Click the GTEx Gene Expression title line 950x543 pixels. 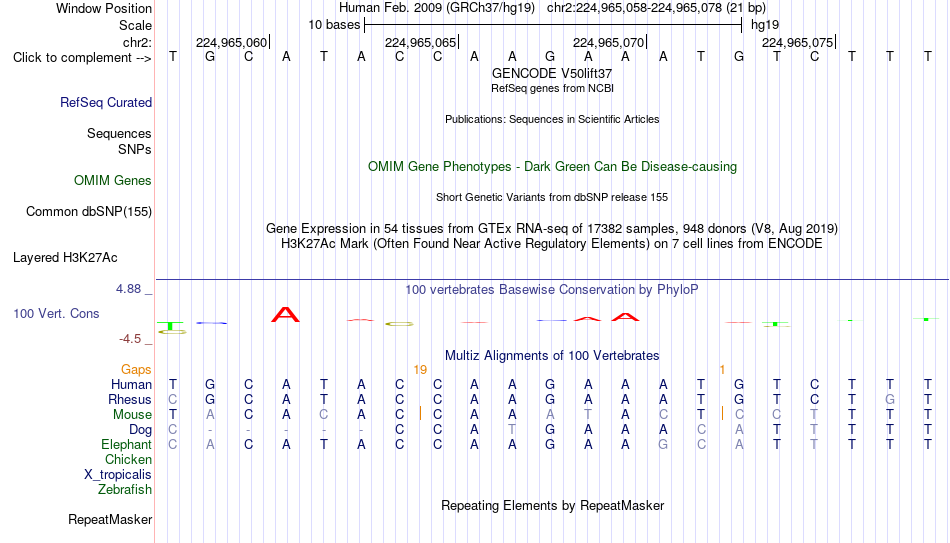[x=552, y=228]
